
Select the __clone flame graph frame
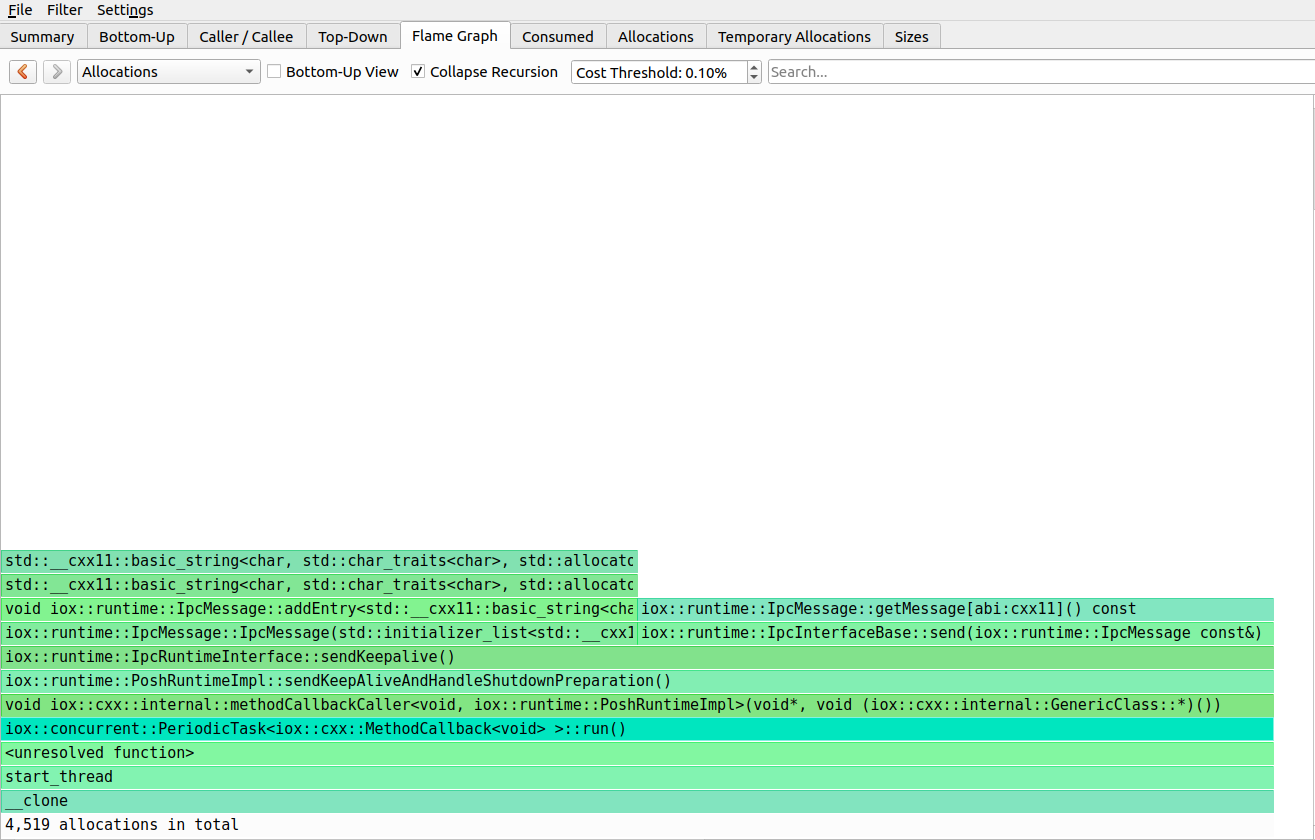click(400, 800)
